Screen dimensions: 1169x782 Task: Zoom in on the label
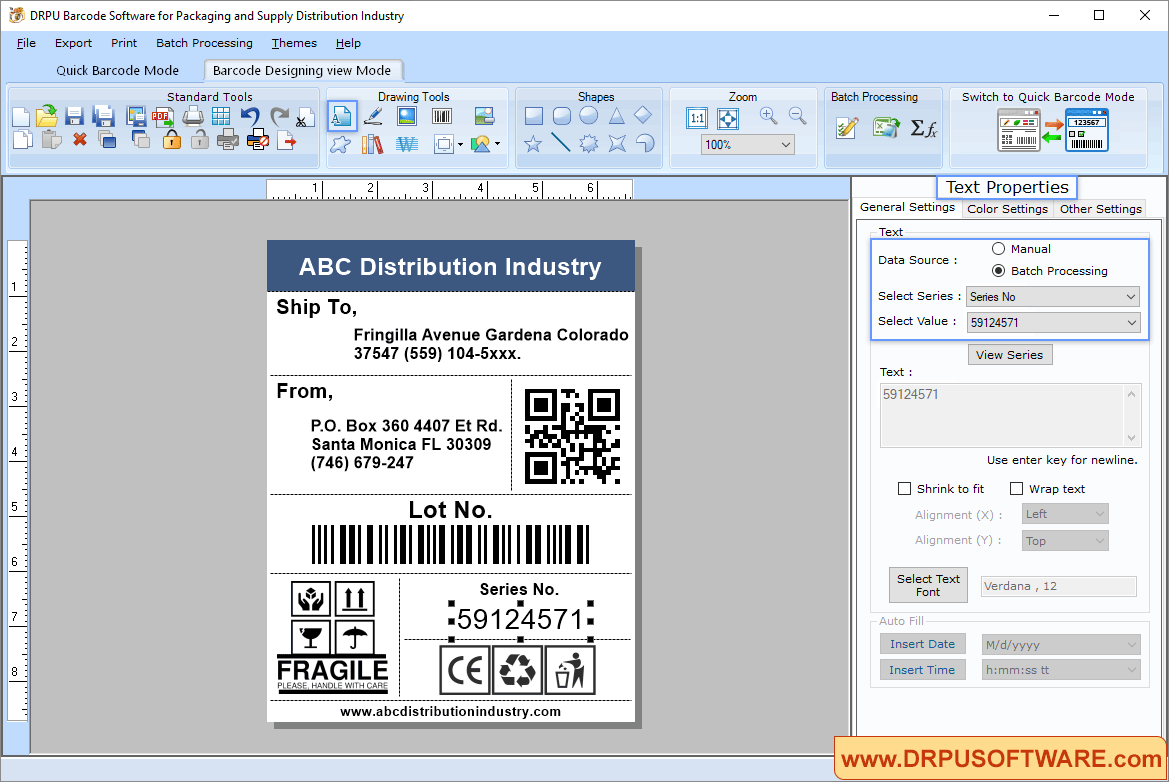click(x=768, y=116)
